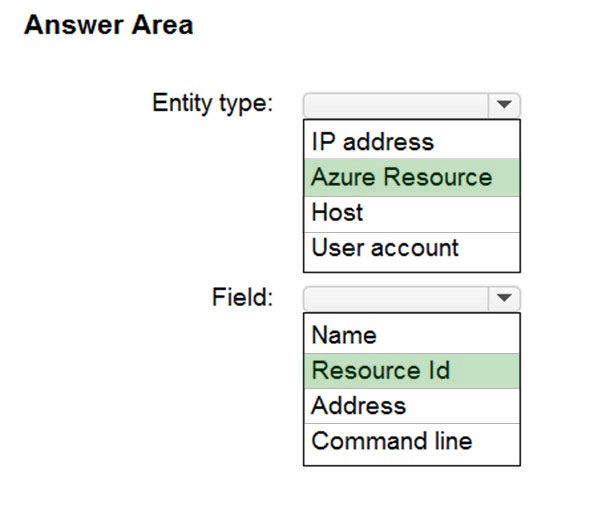Select the green highlighted field row
The image size is (594, 520).
click(x=412, y=371)
